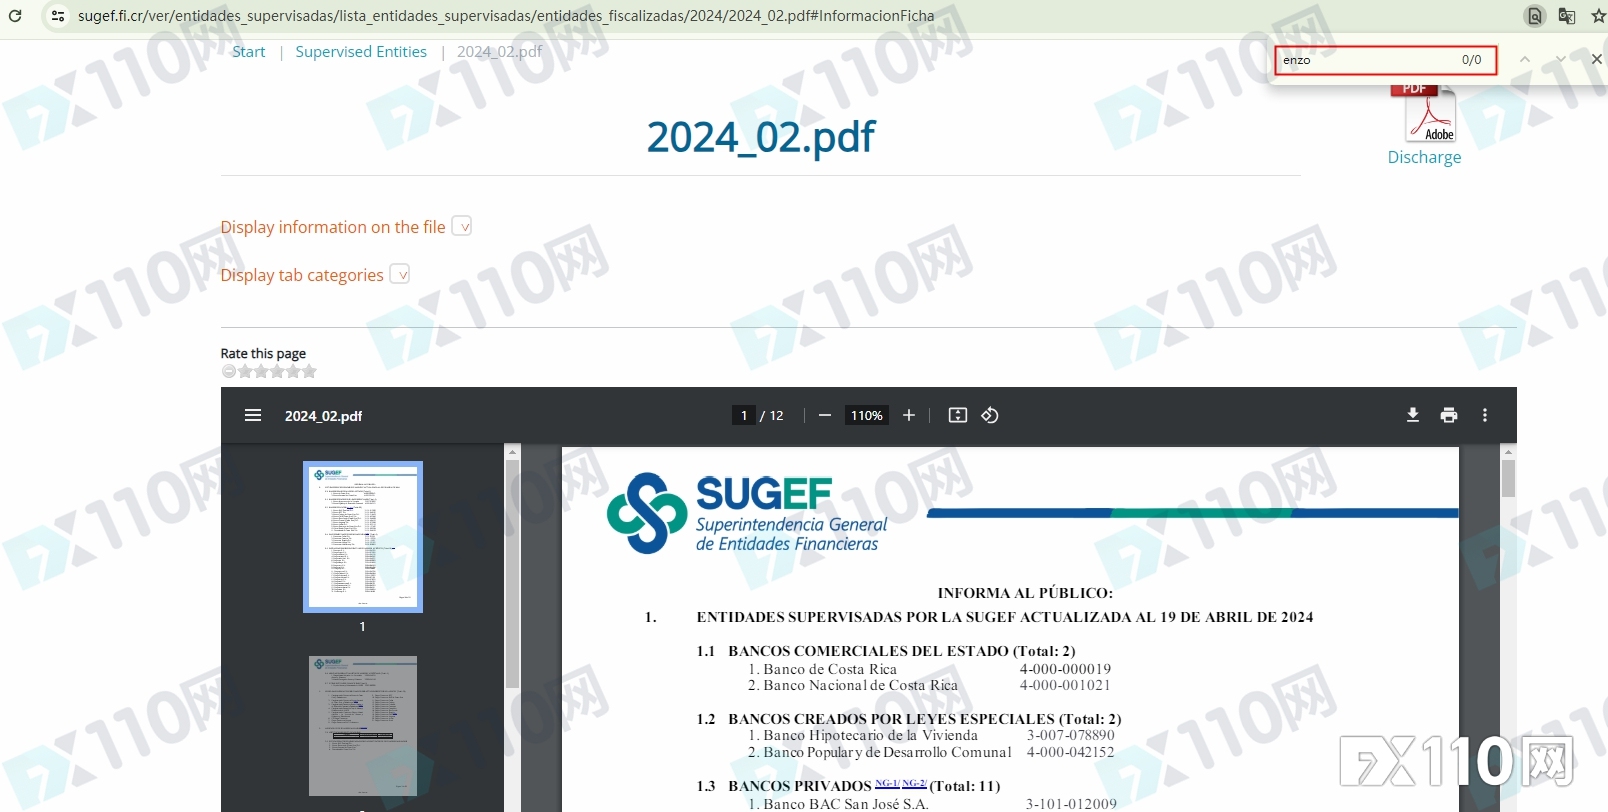Select page 1 thumbnail

(x=363, y=537)
